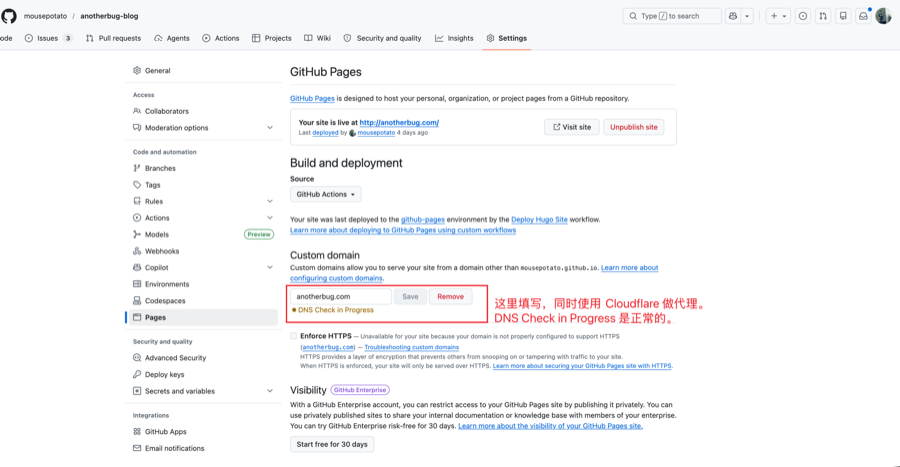Open the pull requests icon in header
Screen dimensions: 900x467
click(x=823, y=16)
